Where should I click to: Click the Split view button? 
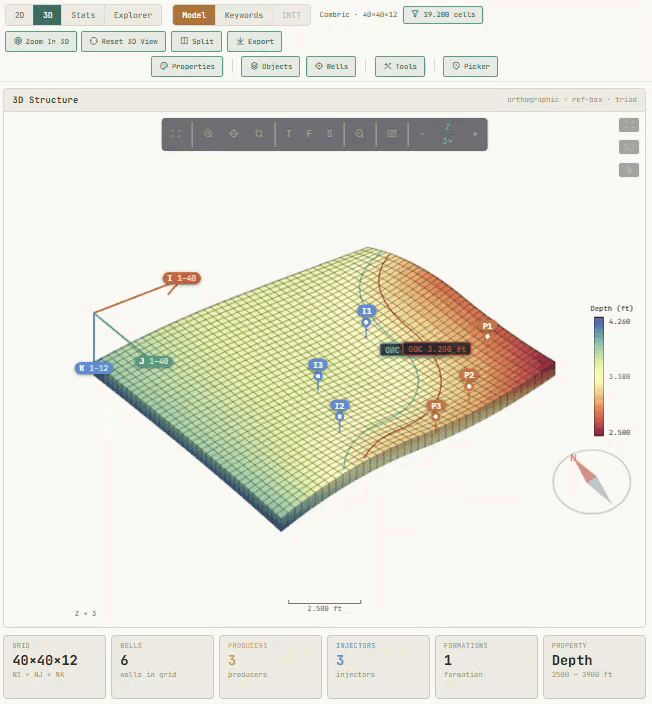click(x=196, y=41)
